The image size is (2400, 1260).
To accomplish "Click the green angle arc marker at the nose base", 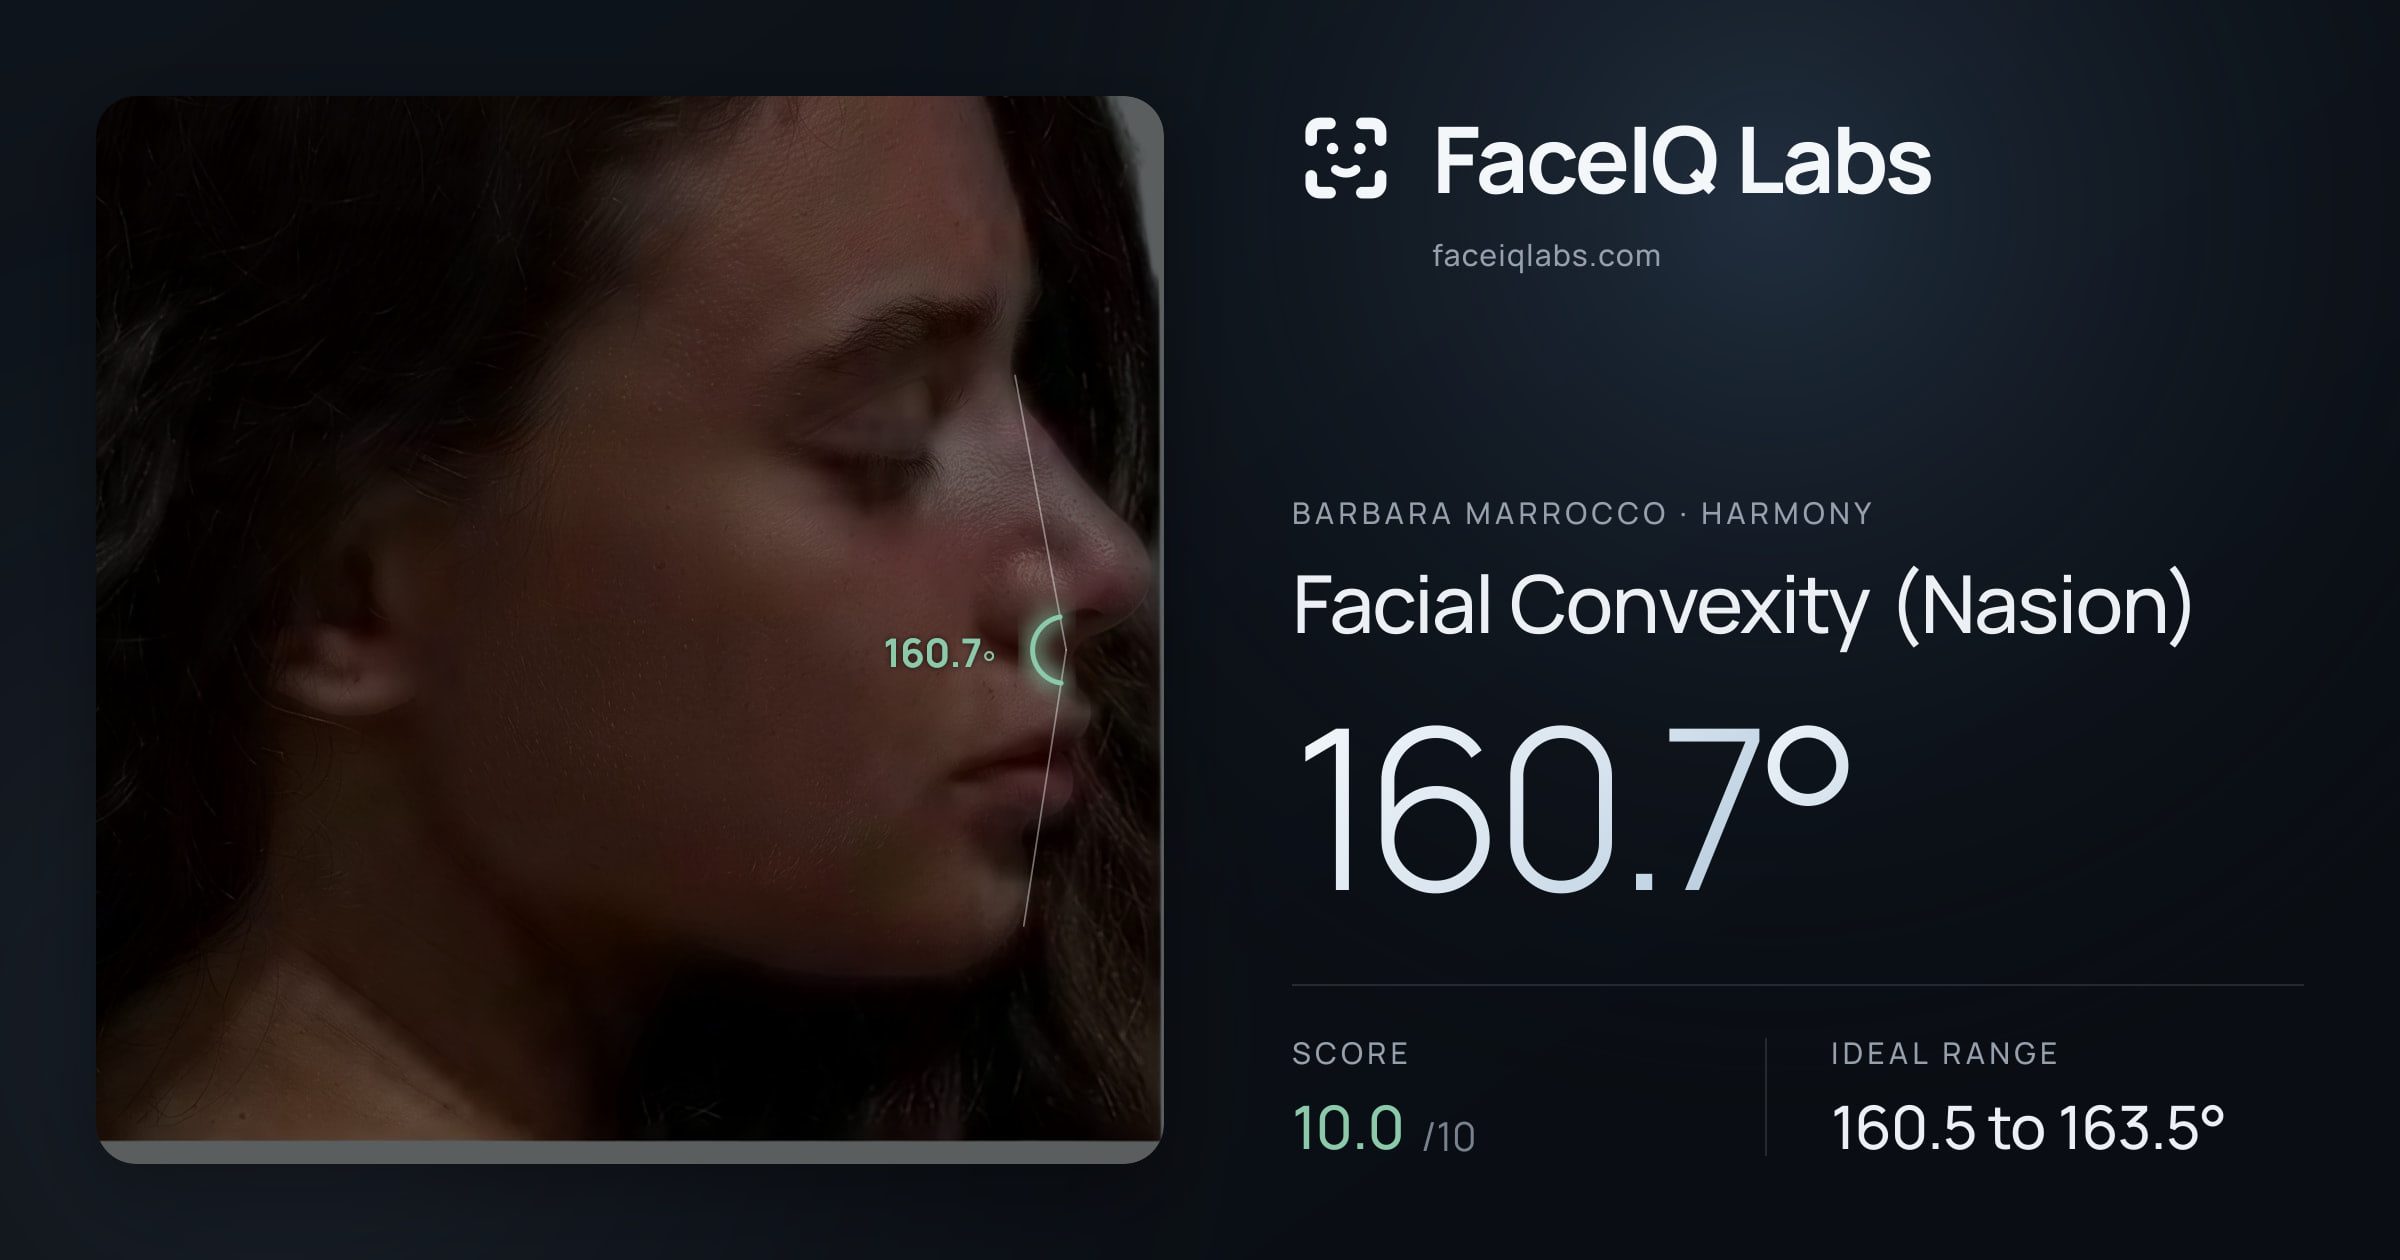I will pos(1047,650).
